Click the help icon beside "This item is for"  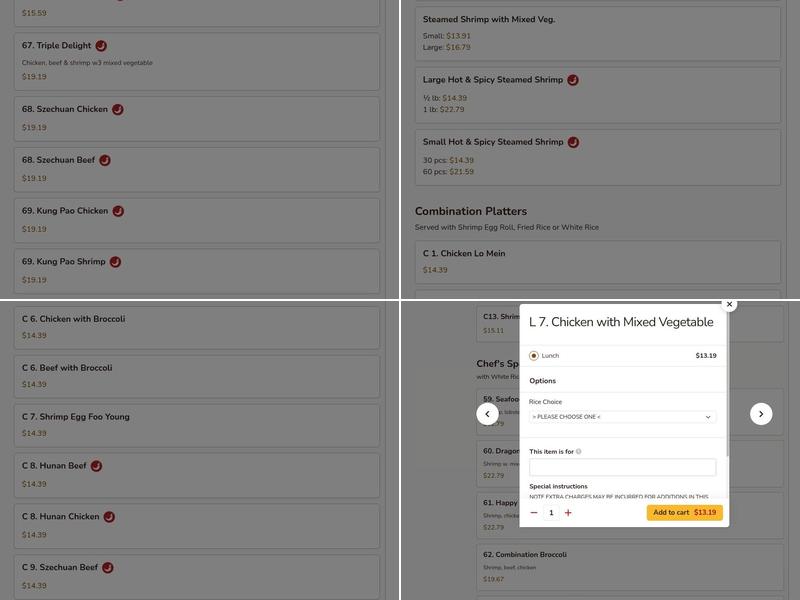pyautogui.click(x=579, y=452)
